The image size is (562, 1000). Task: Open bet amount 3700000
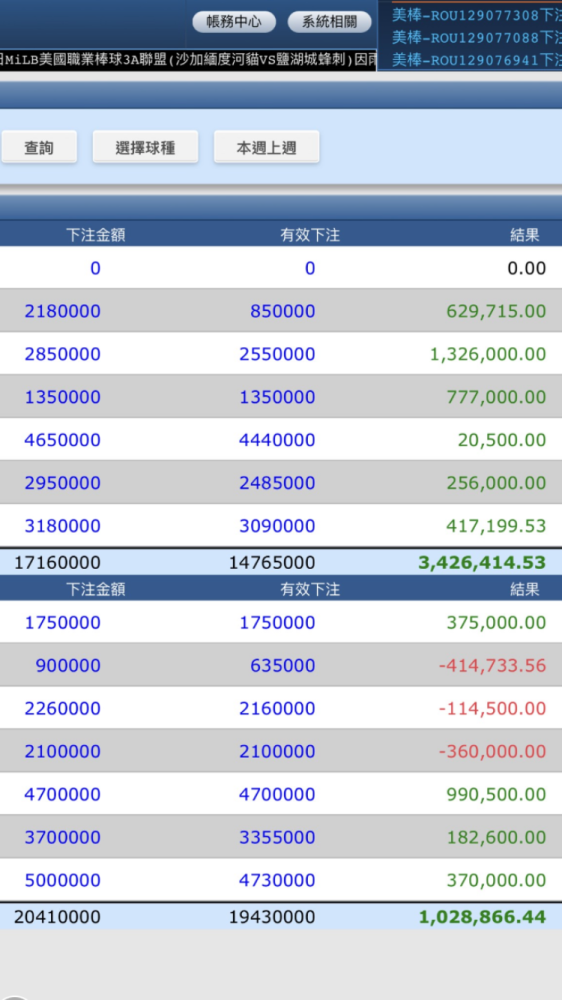pos(63,837)
